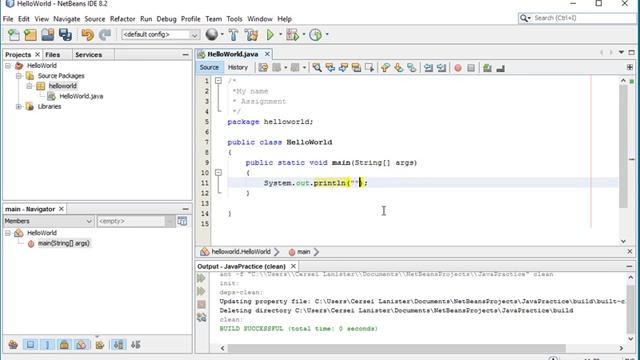The width and height of the screenshot is (640, 360).
Task: Collapse the comment fold at line 1
Action: 218,81
